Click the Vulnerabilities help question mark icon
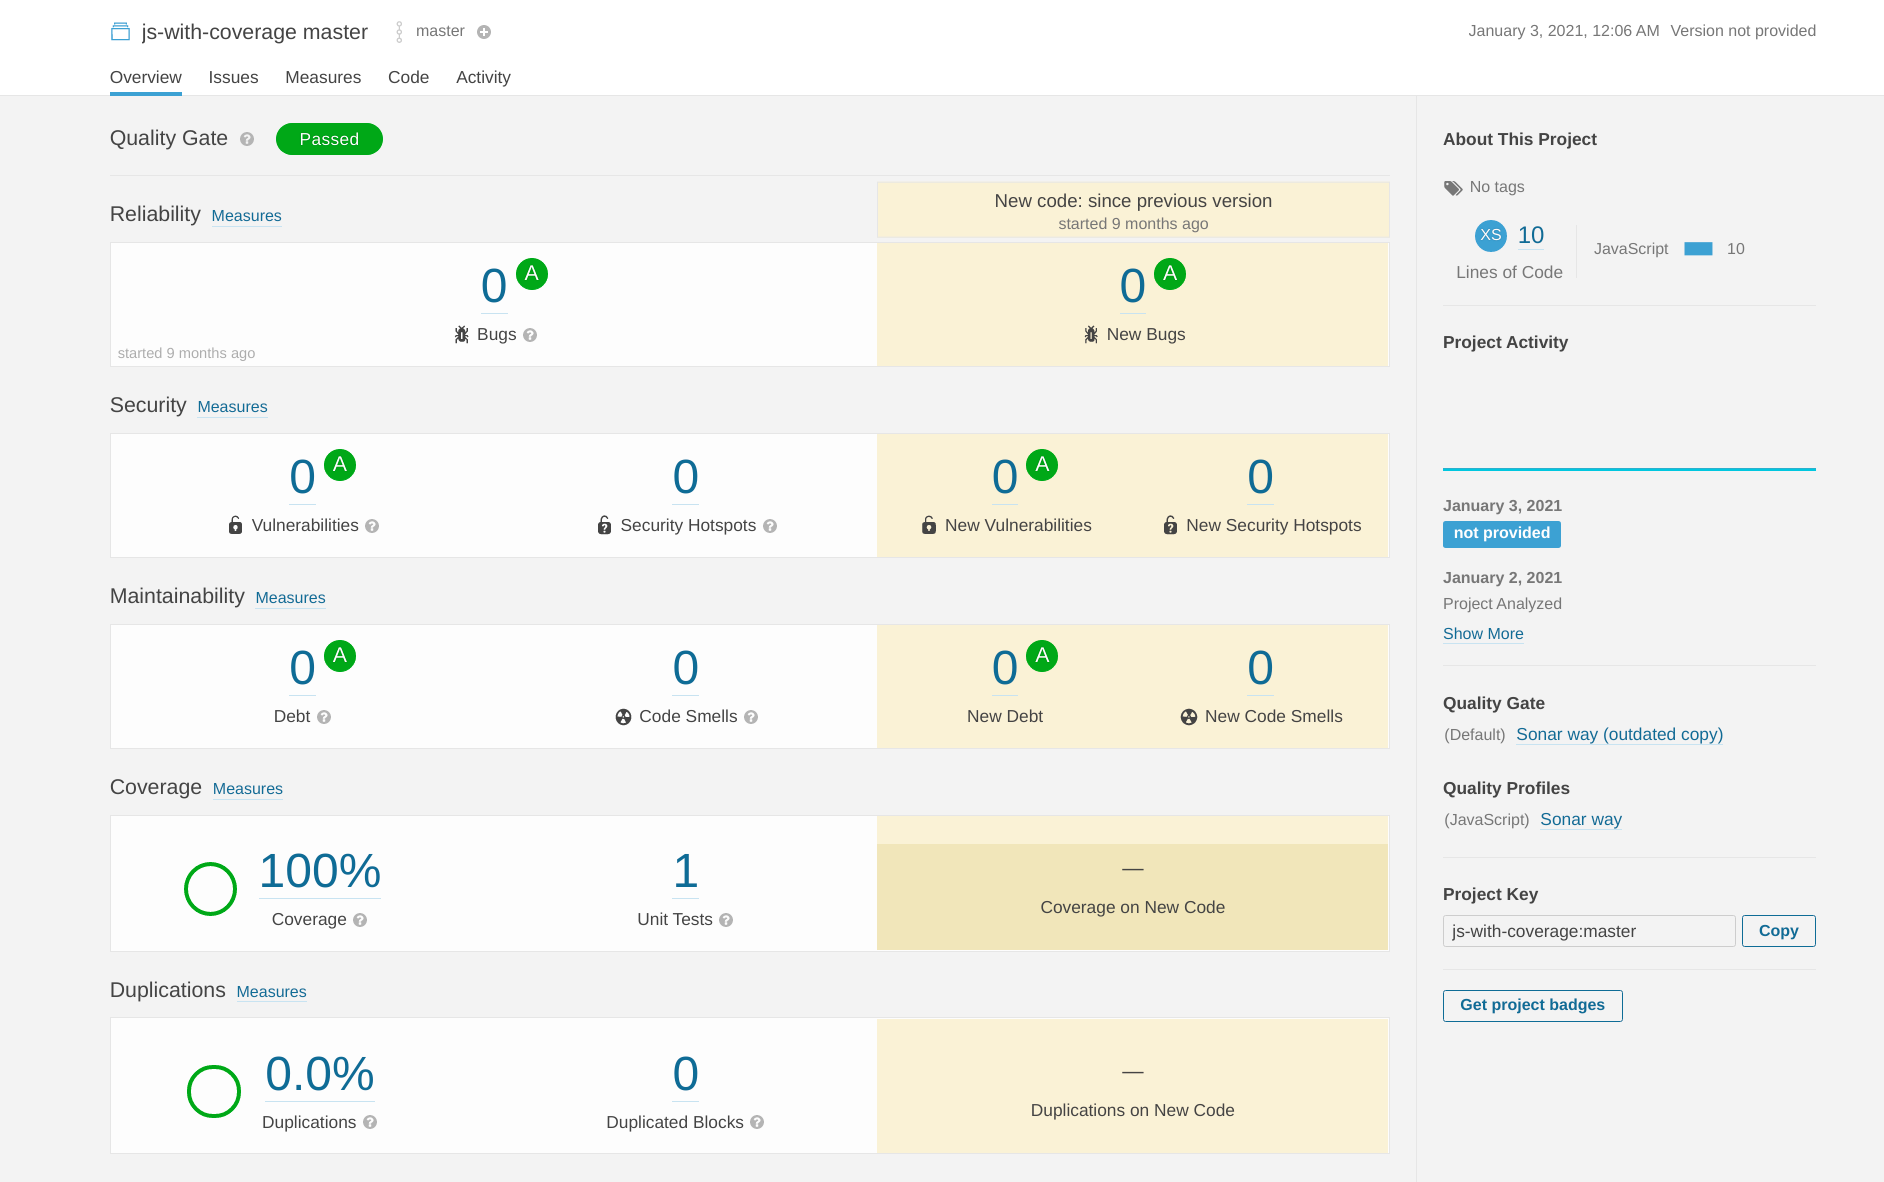The height and width of the screenshot is (1182, 1884). (372, 526)
